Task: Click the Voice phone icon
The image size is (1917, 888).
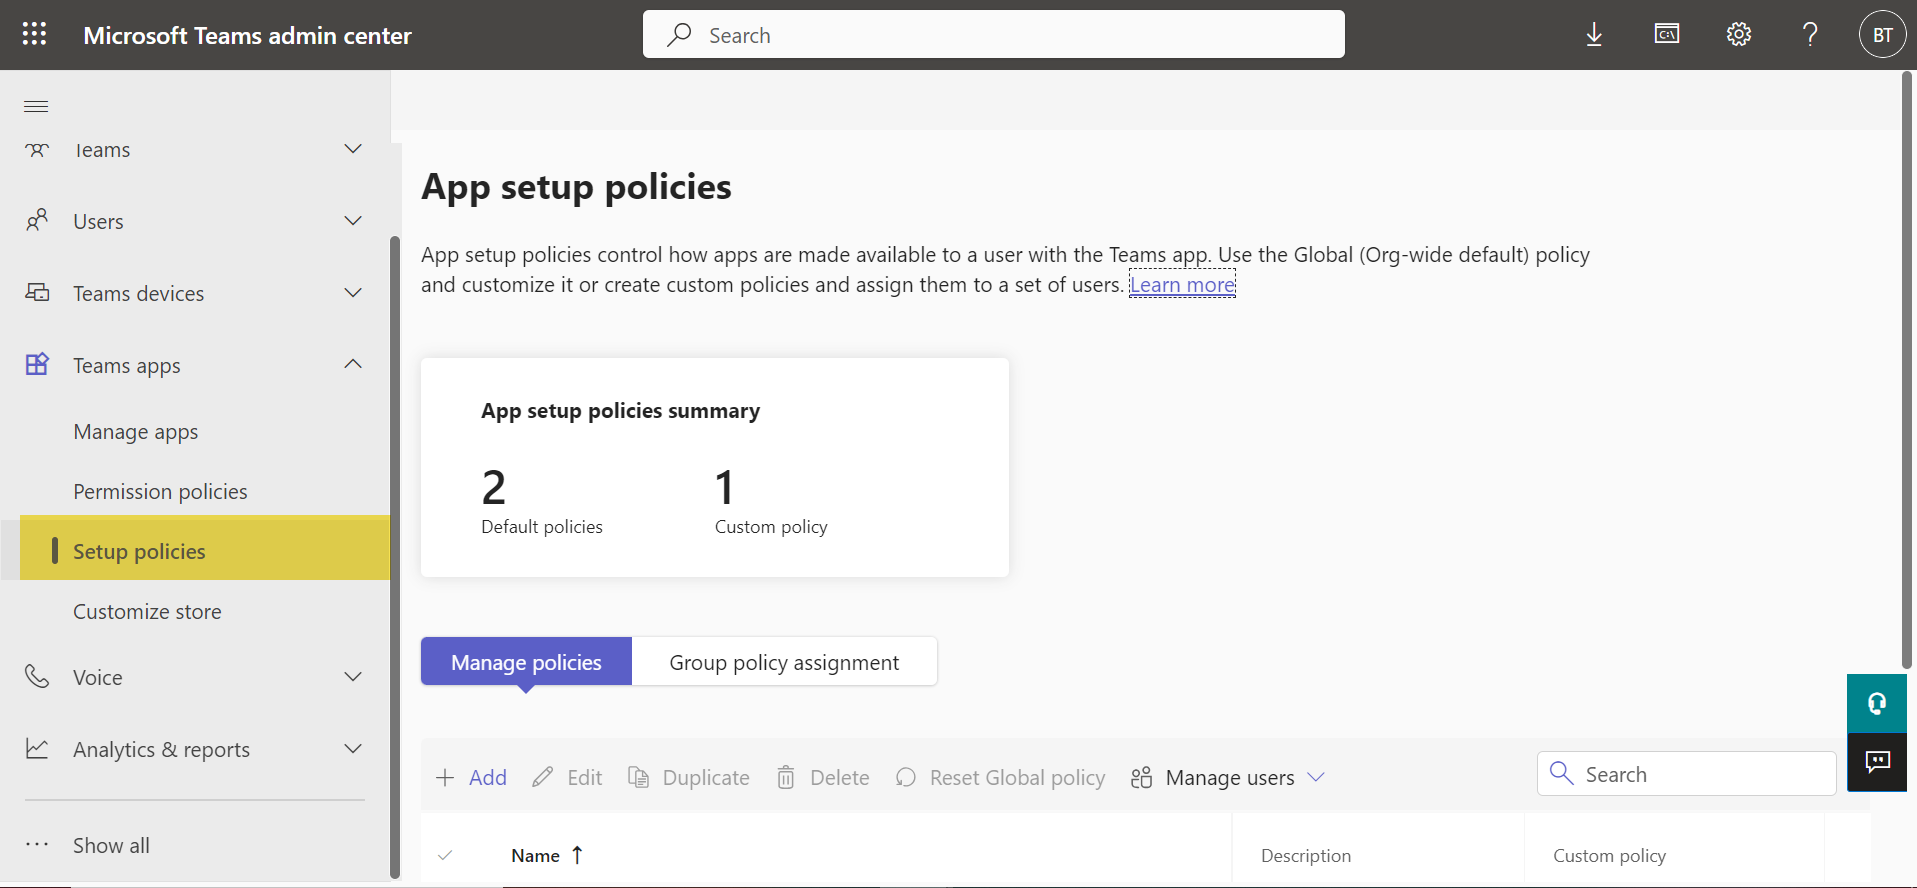Action: (37, 677)
